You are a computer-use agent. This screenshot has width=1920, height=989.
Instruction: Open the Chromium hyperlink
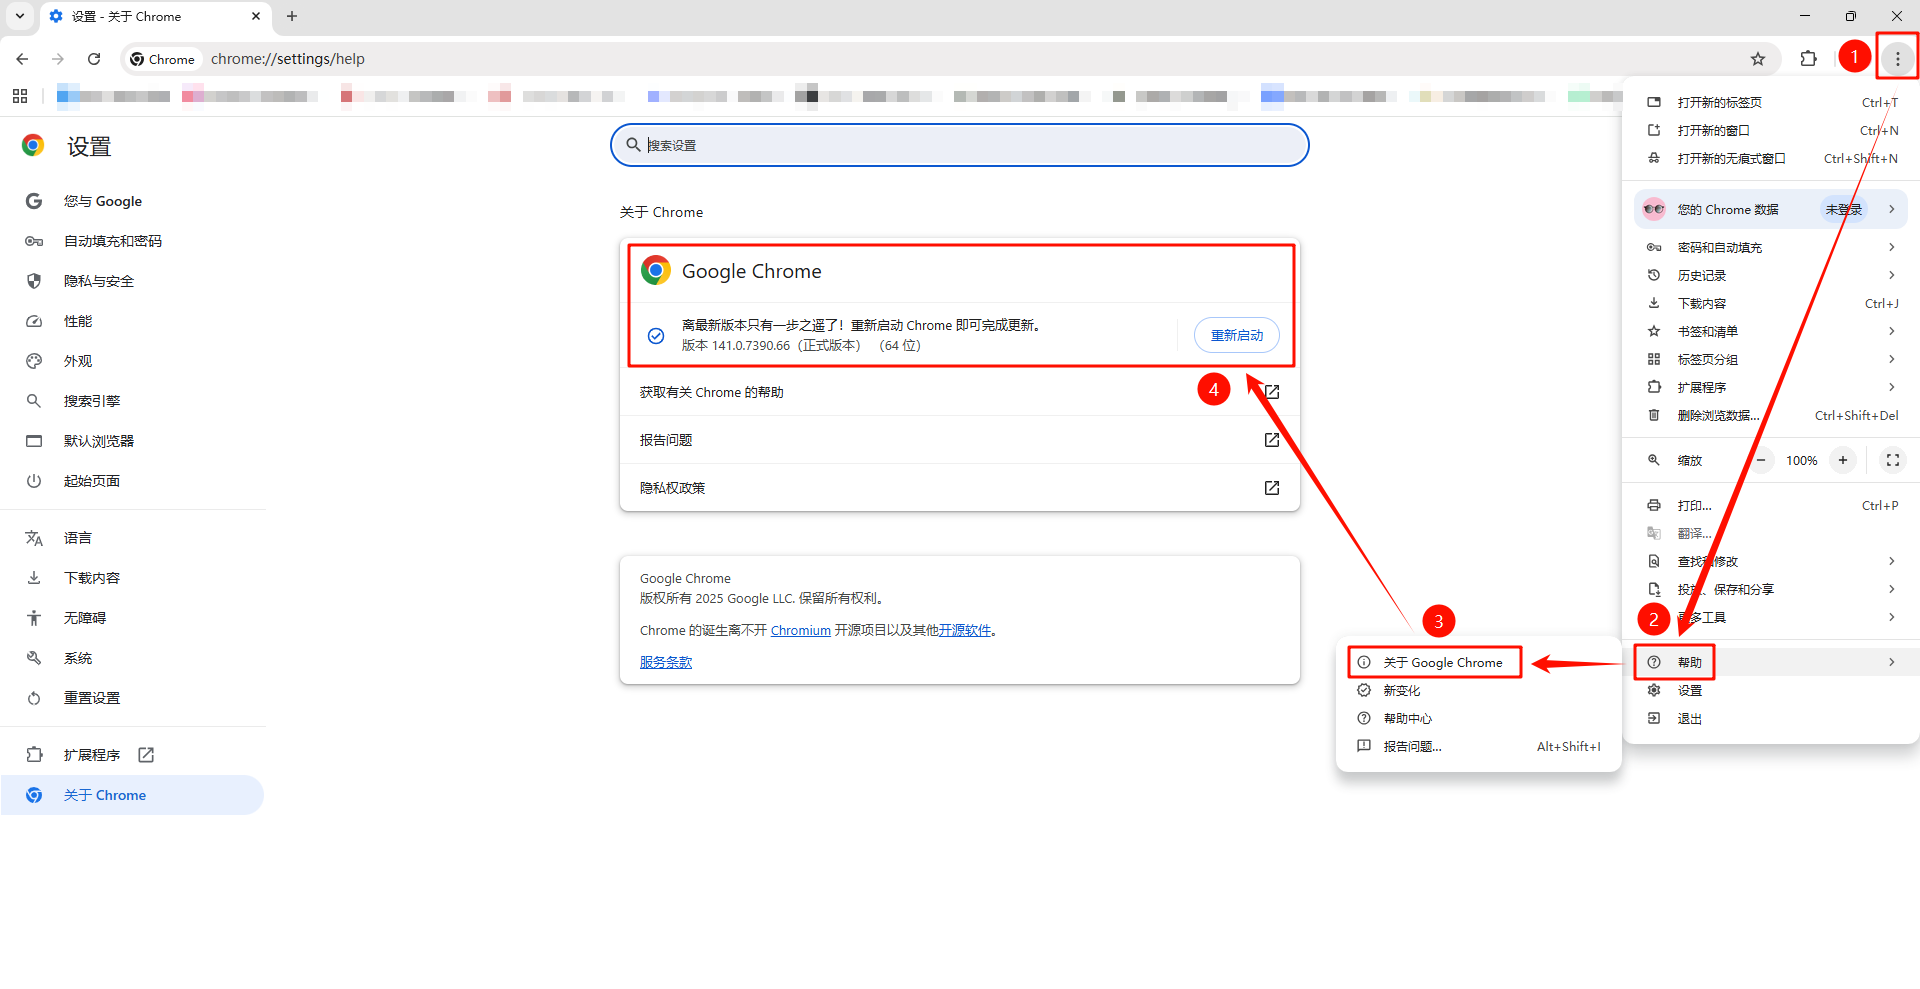point(800,630)
